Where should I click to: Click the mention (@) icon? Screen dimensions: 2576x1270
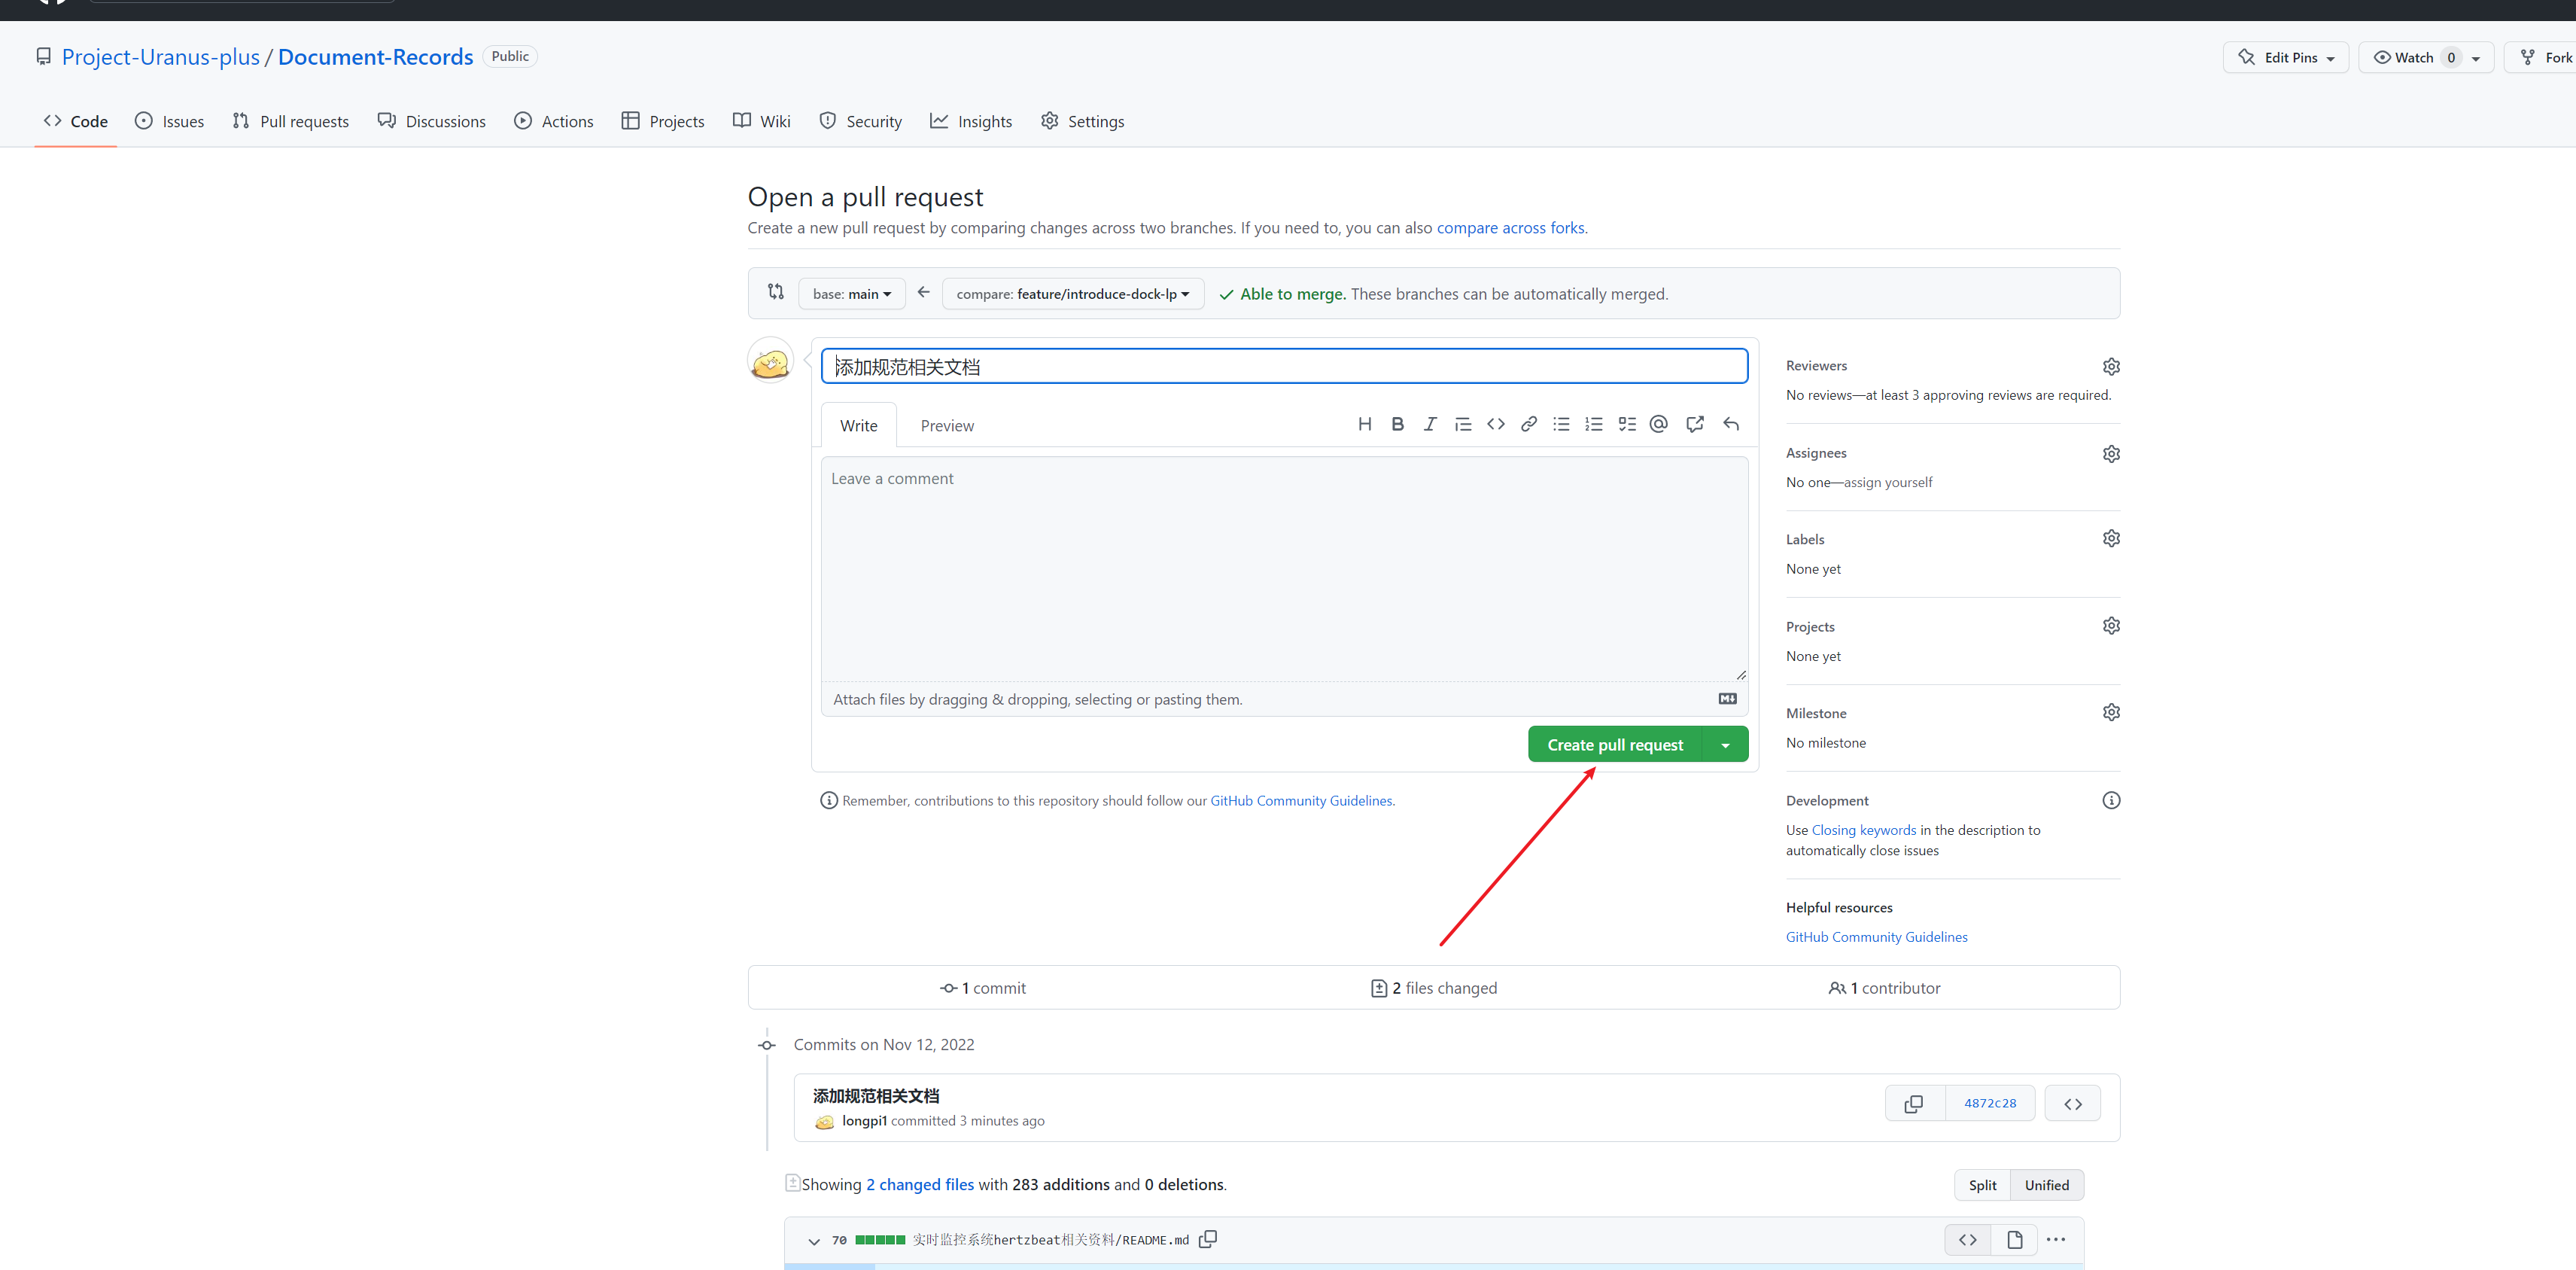[1658, 424]
